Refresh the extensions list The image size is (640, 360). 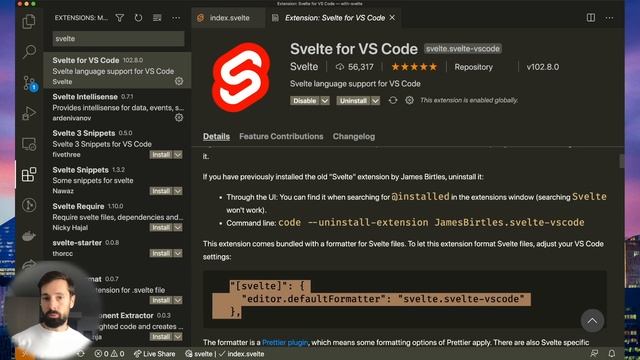pyautogui.click(x=138, y=18)
